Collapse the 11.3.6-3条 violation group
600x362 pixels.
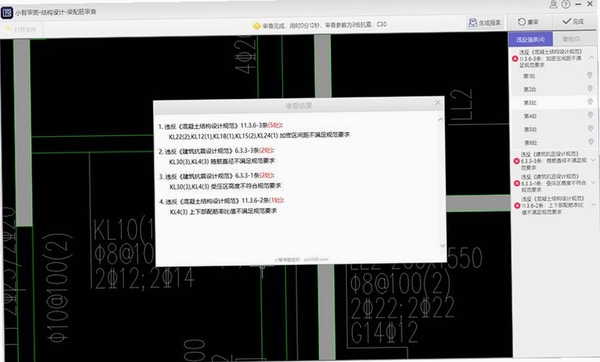[591, 57]
